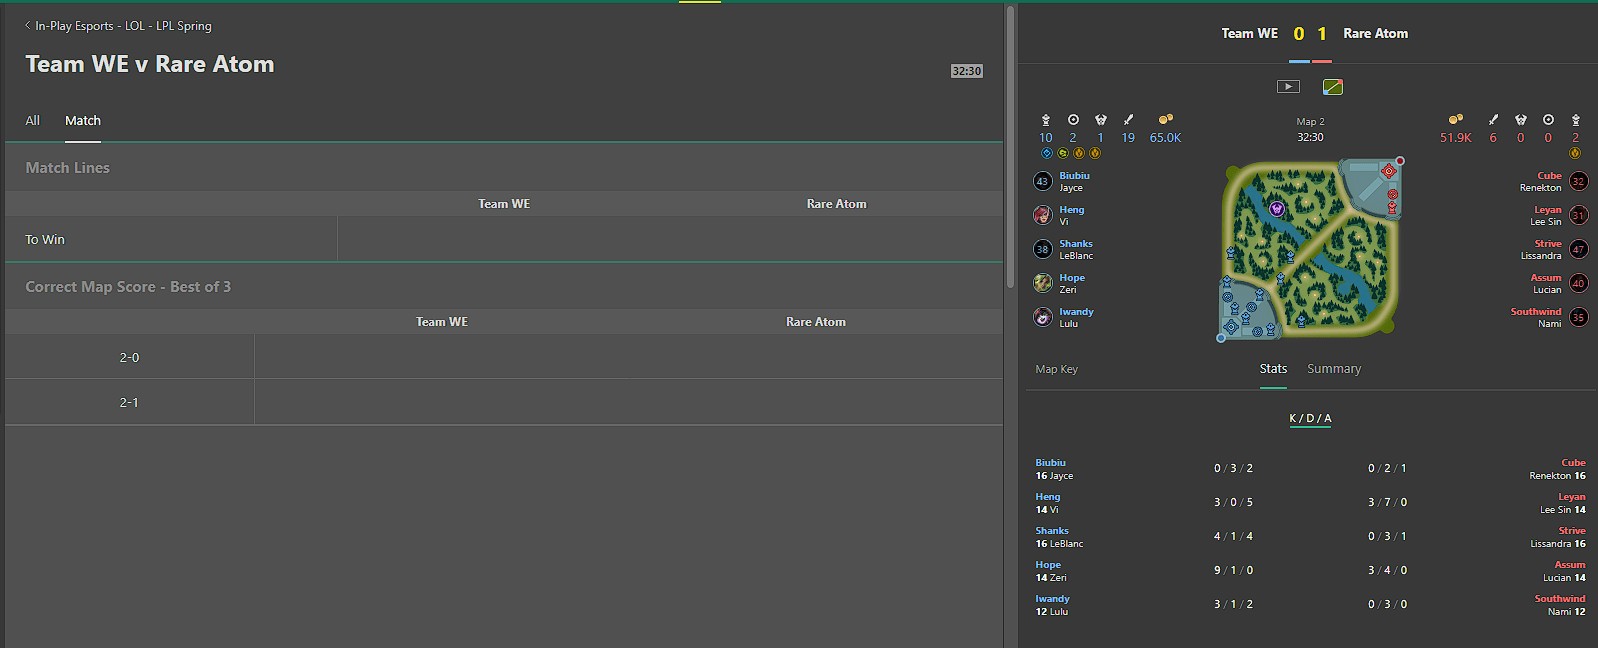Screen dimensions: 1598x648
Task: Click Rare Atom's dragon badge
Action: 1575,153
